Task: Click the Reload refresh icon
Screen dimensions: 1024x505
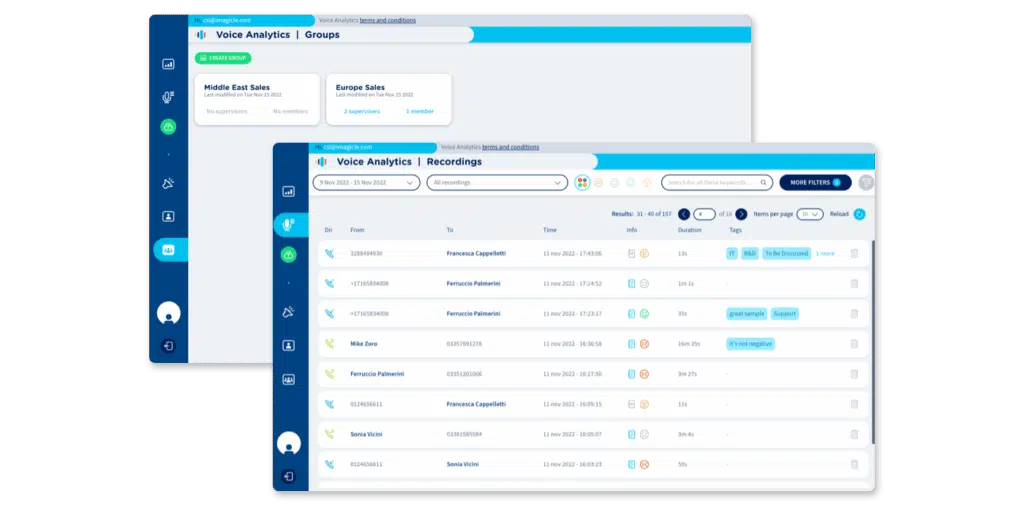Action: [859, 214]
